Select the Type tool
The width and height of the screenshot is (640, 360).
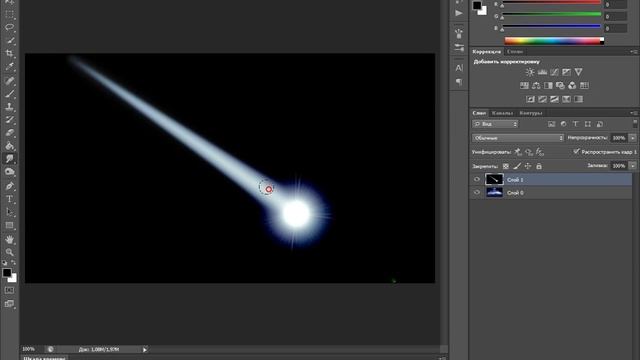(9, 199)
